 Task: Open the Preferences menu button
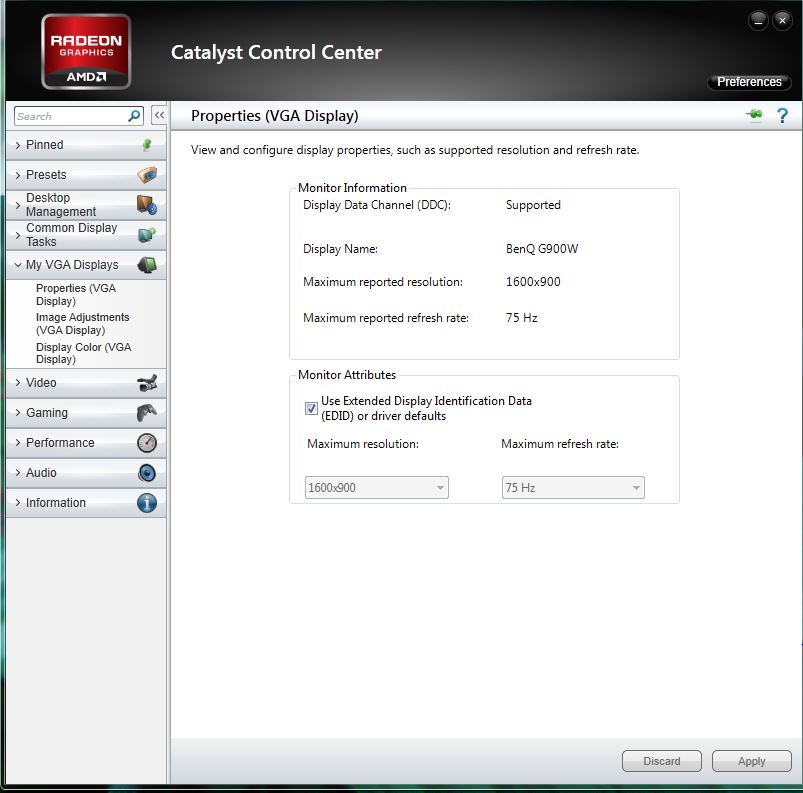749,82
